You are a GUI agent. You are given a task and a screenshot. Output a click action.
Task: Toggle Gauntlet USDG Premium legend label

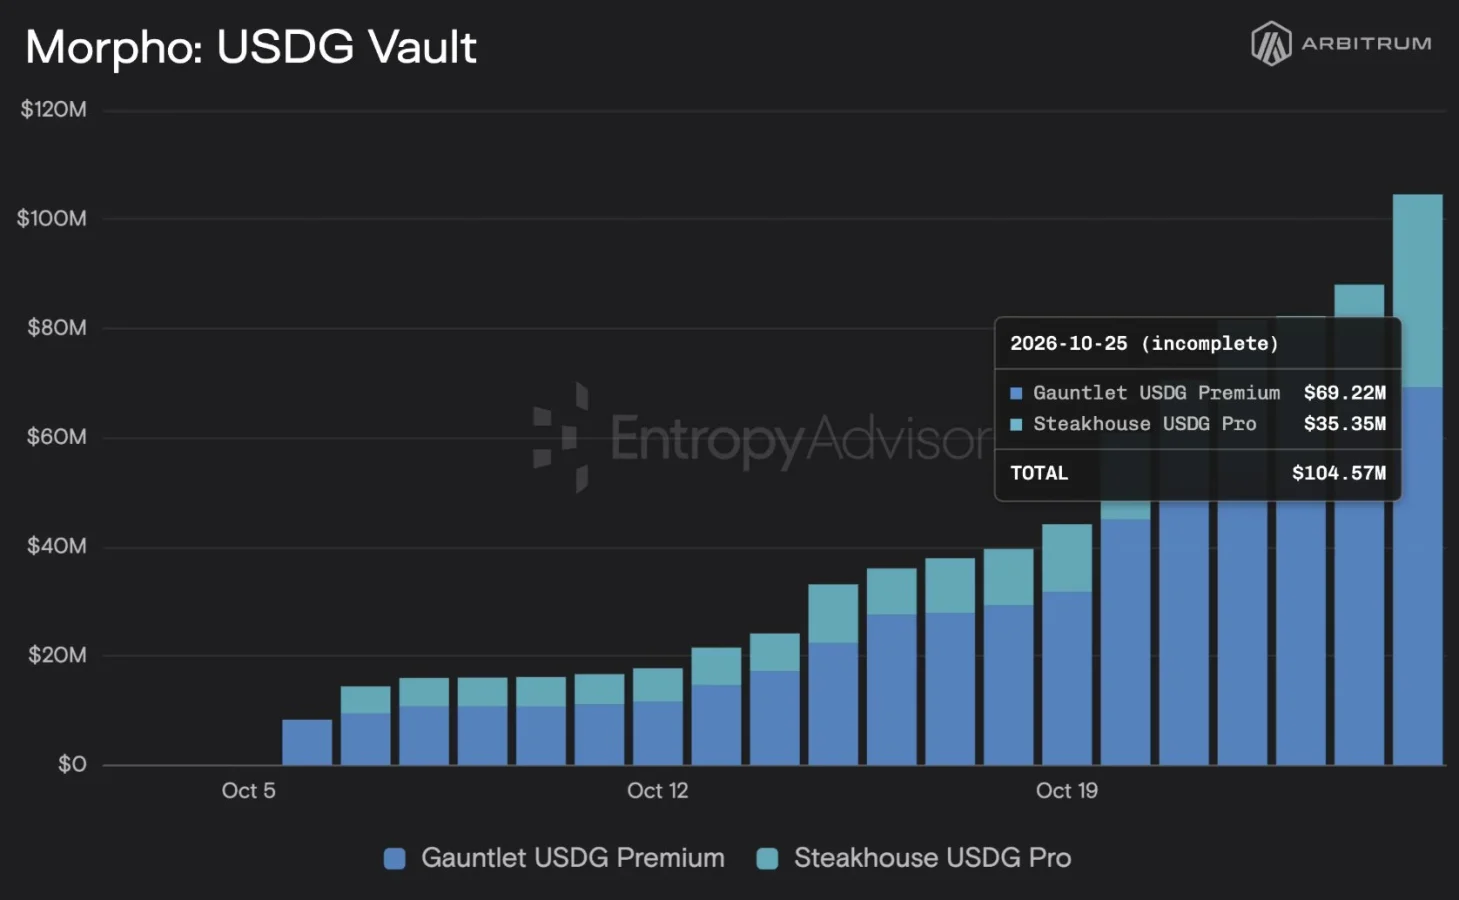point(573,858)
